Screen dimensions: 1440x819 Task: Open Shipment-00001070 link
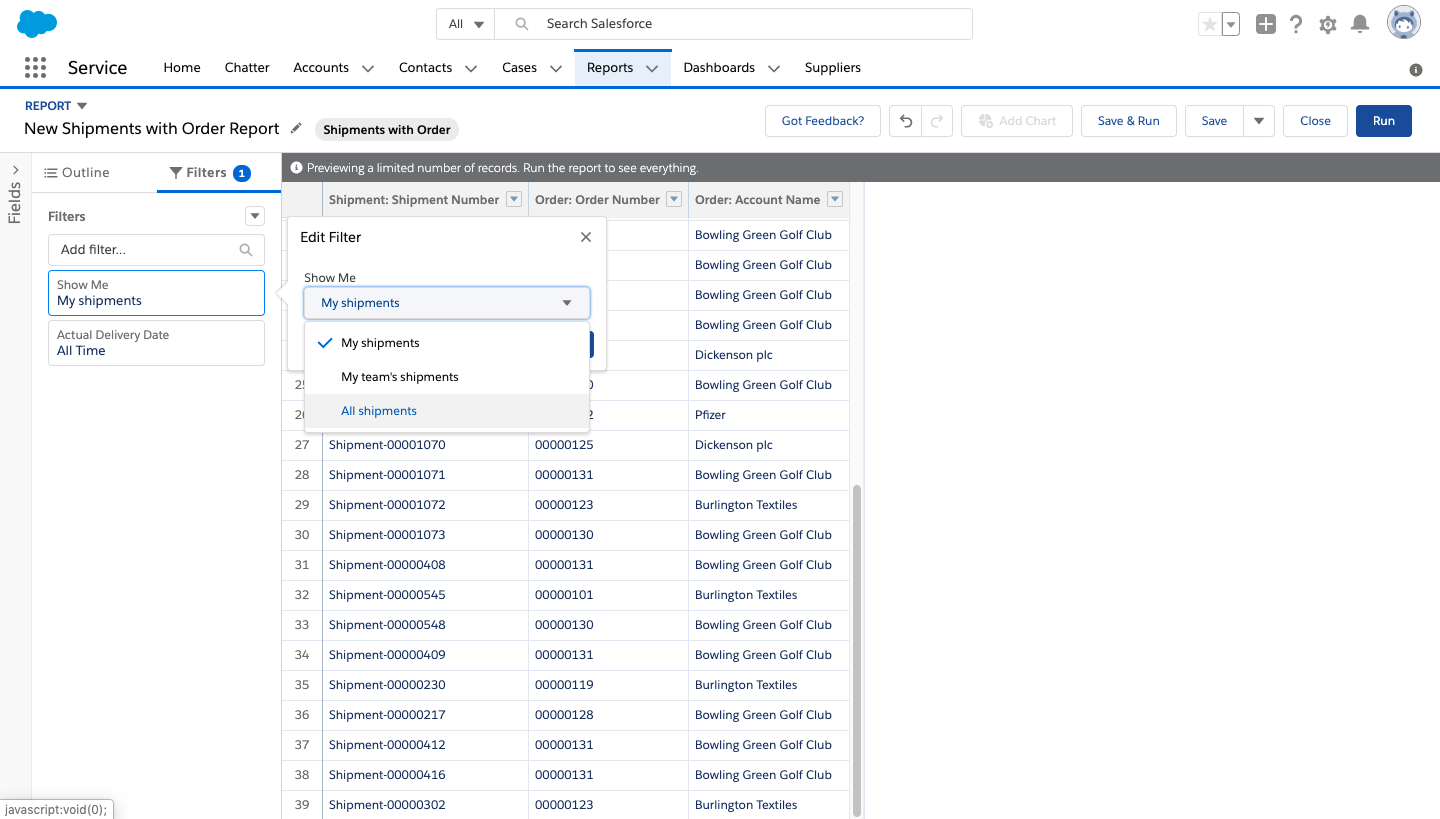(387, 445)
